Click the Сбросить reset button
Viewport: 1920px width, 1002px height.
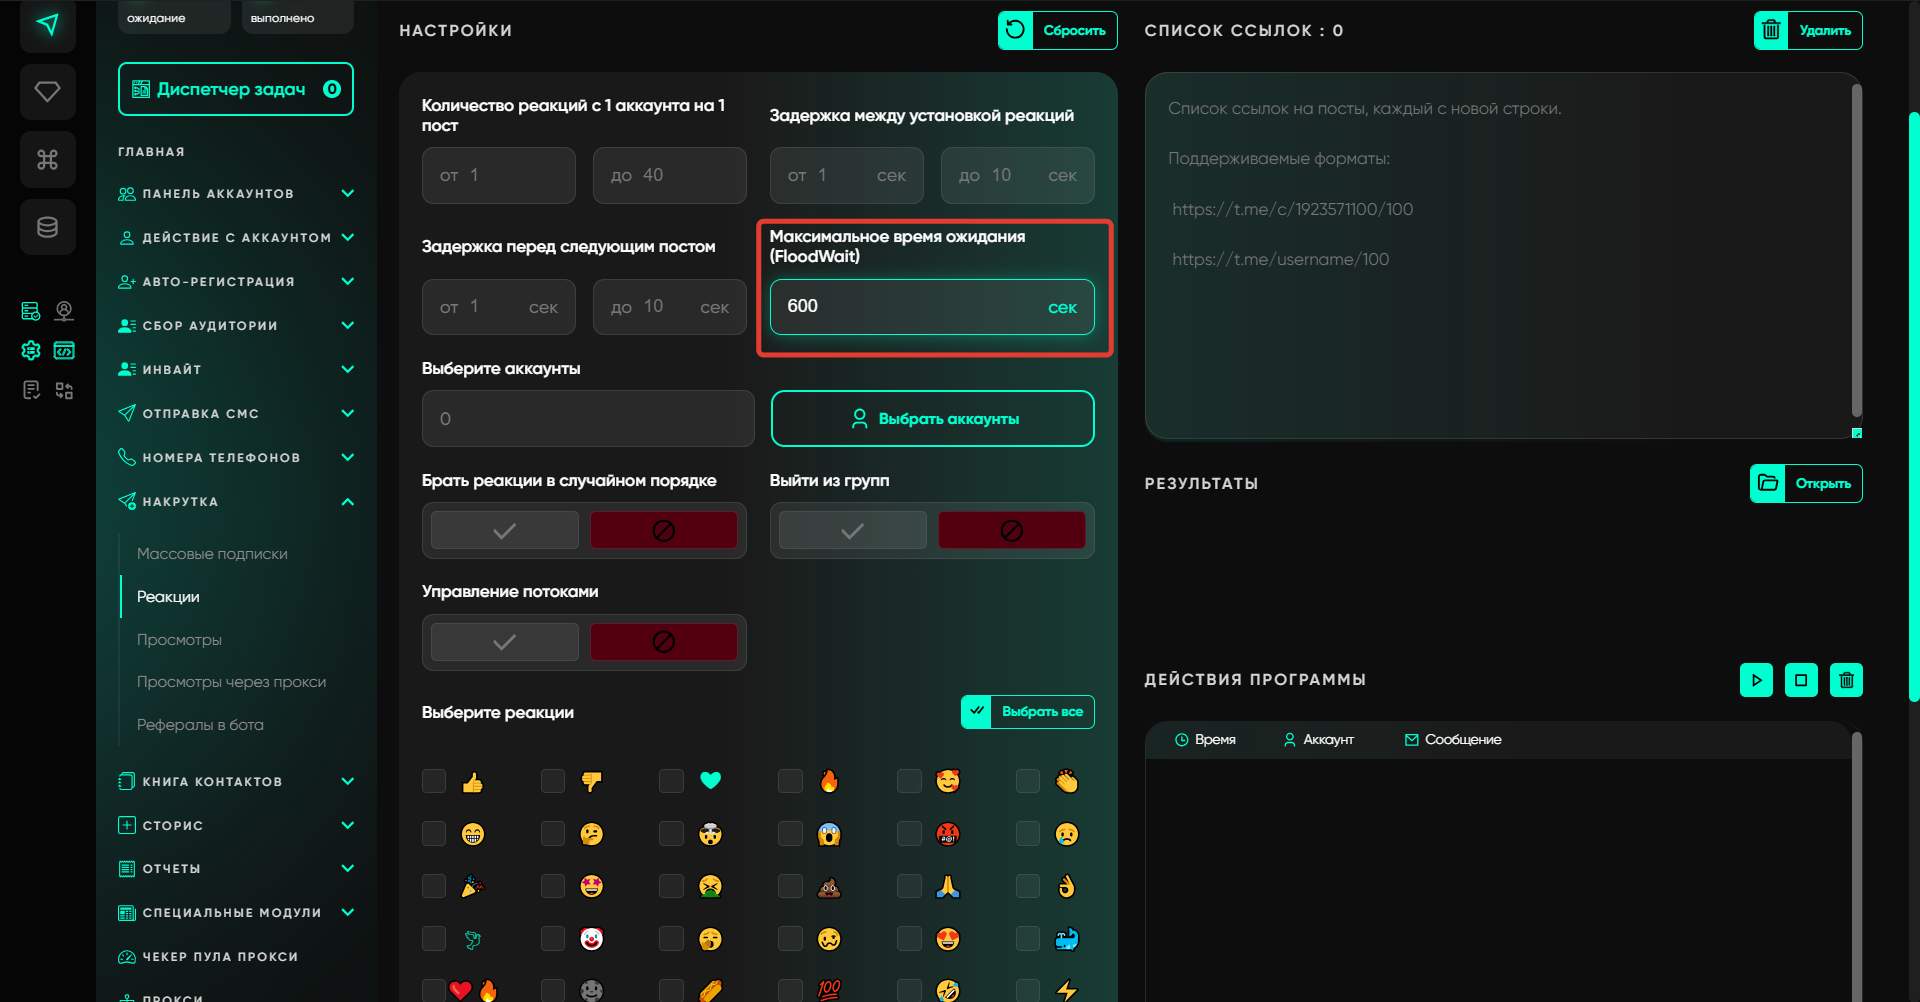[x=1057, y=31]
